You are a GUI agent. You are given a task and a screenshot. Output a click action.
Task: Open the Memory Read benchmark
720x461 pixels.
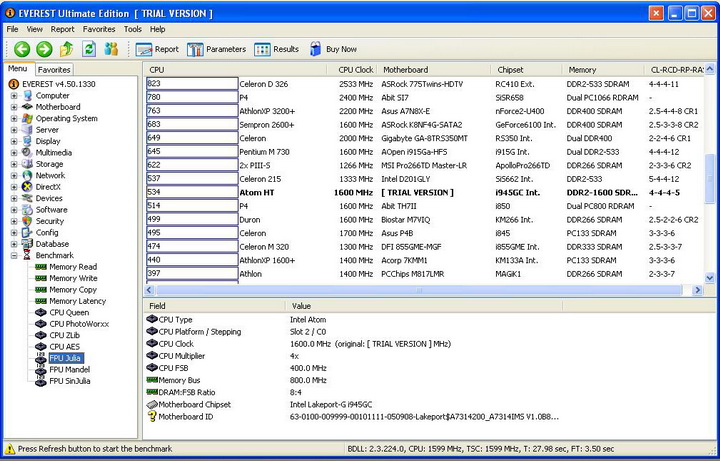pos(73,267)
